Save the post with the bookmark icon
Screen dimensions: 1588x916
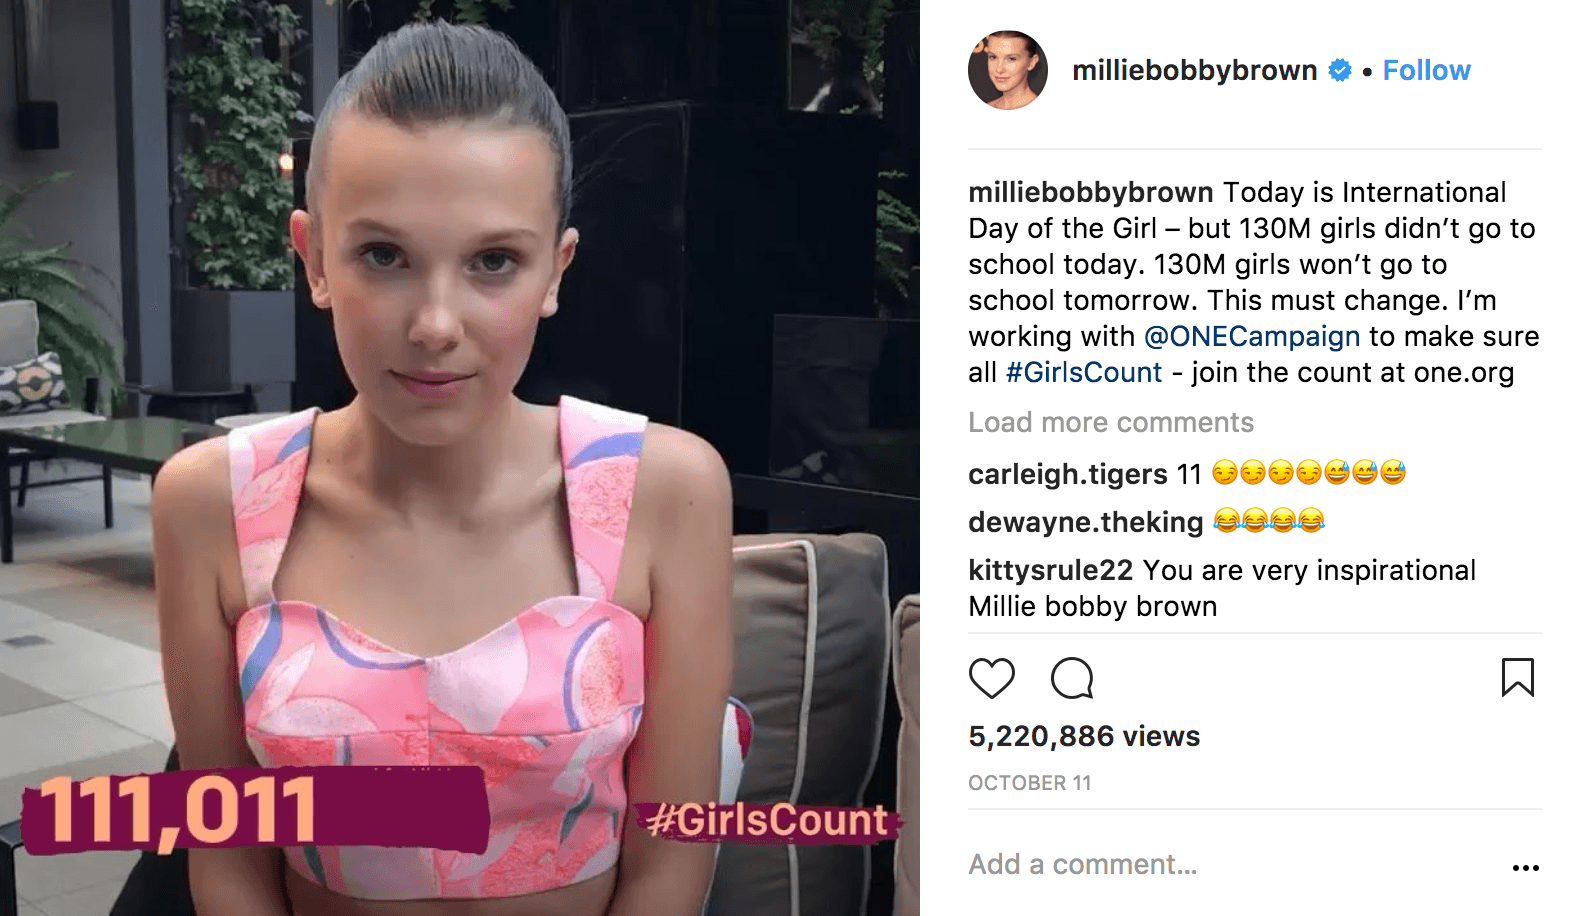(1518, 677)
